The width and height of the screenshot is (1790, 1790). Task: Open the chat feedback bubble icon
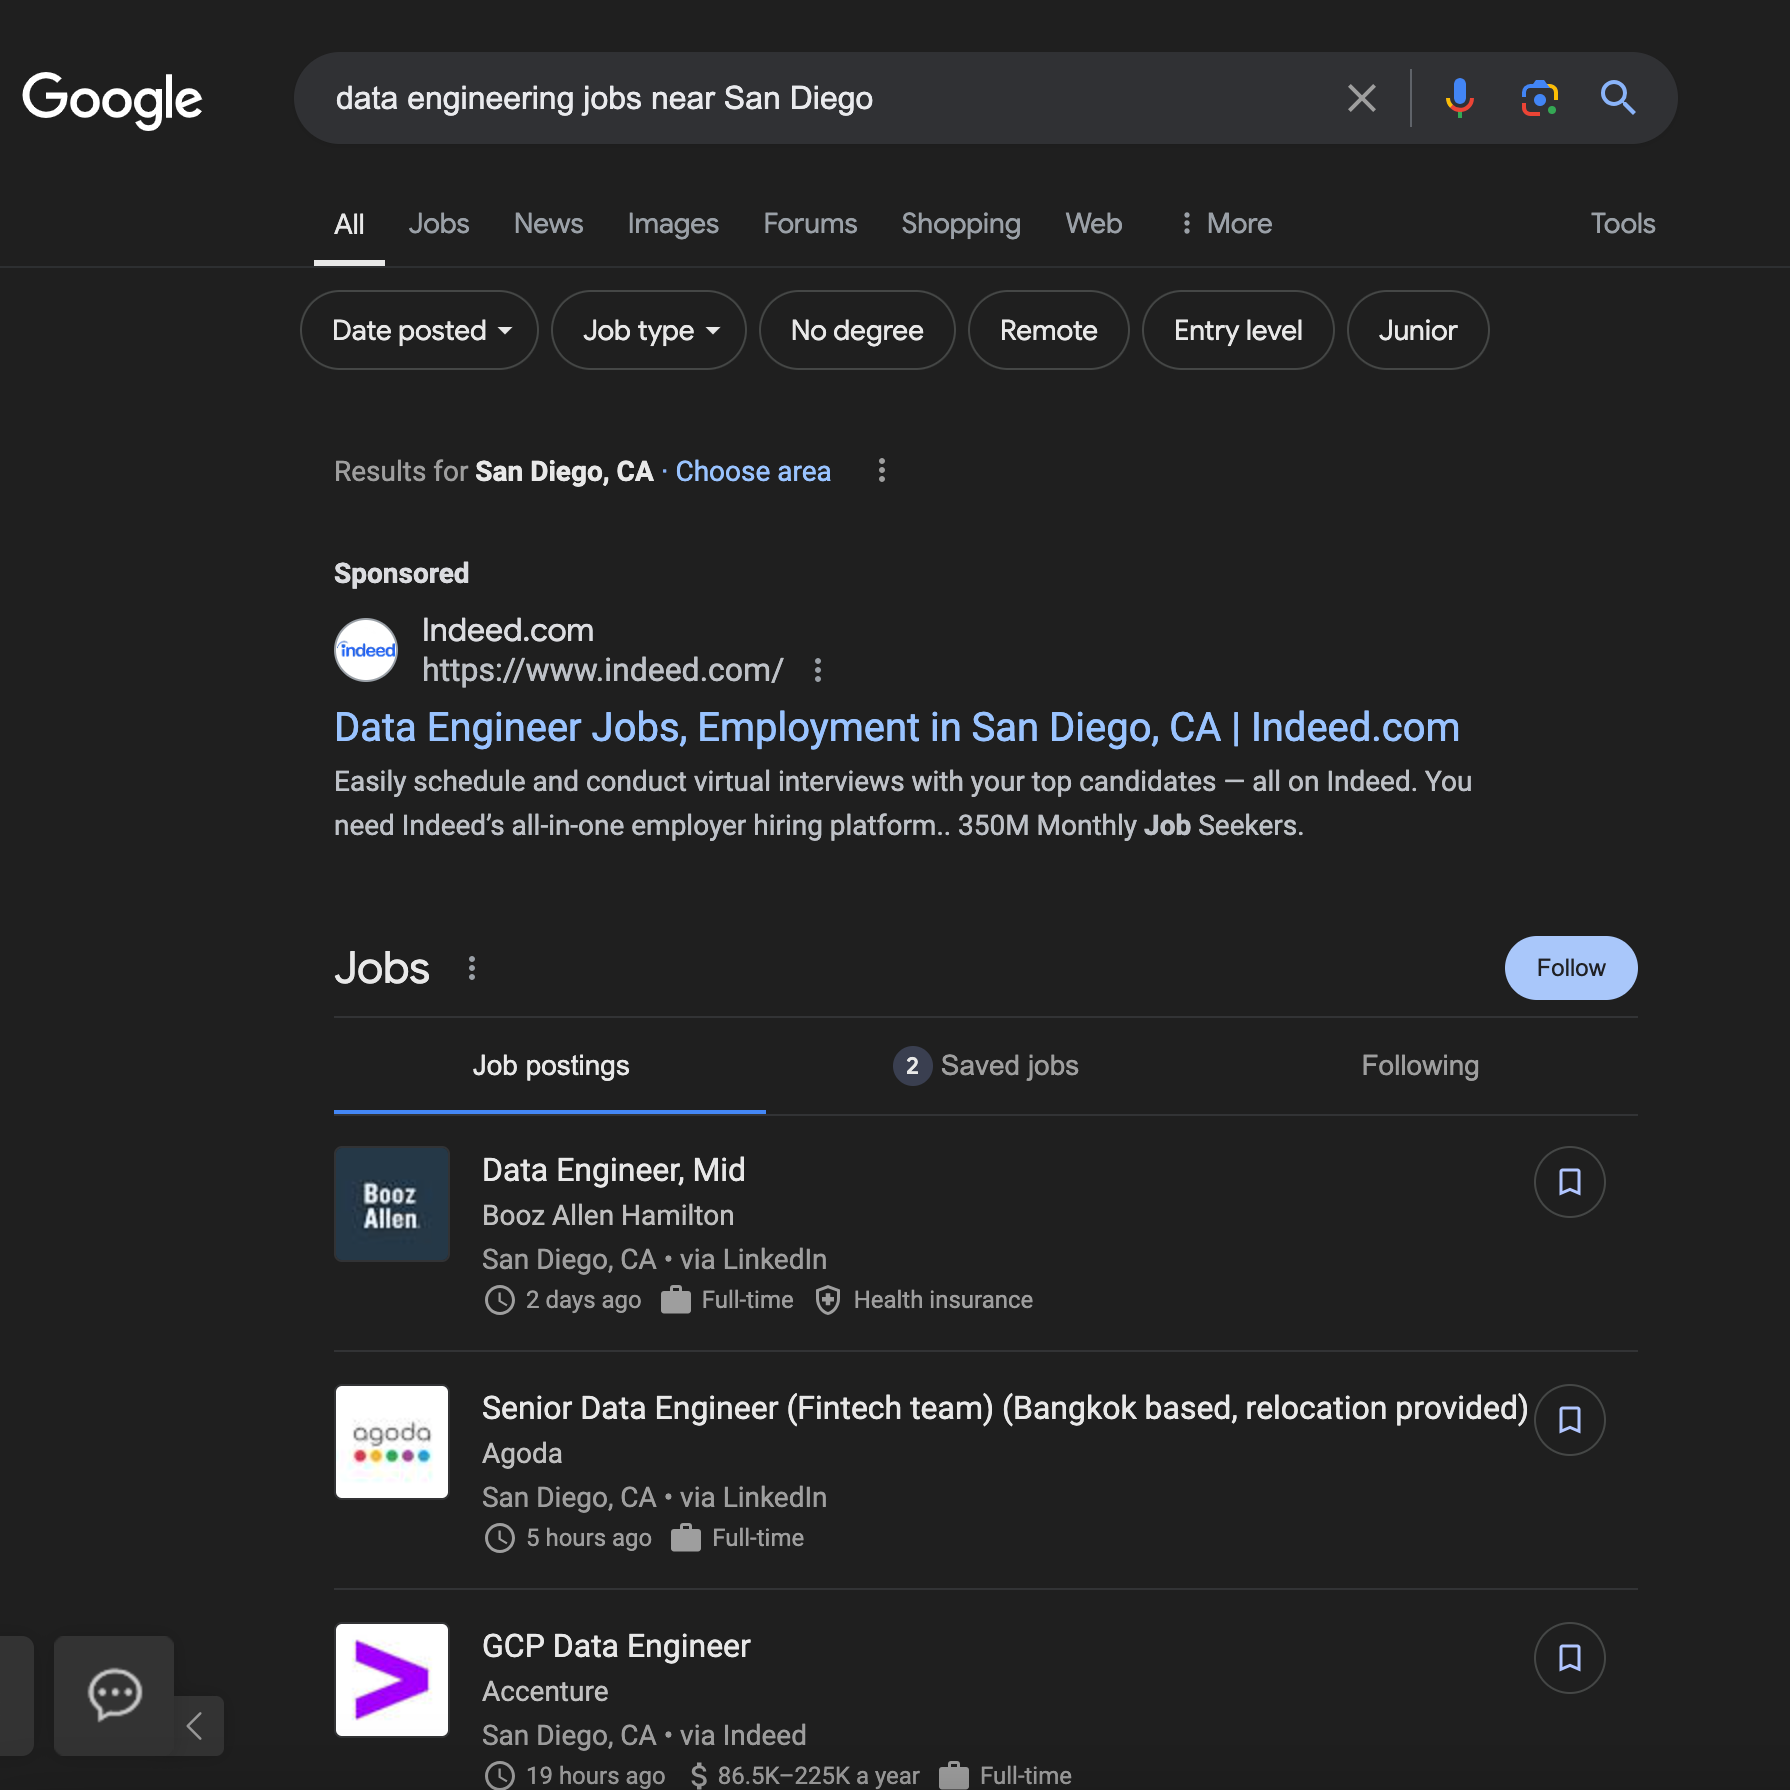click(x=114, y=1695)
